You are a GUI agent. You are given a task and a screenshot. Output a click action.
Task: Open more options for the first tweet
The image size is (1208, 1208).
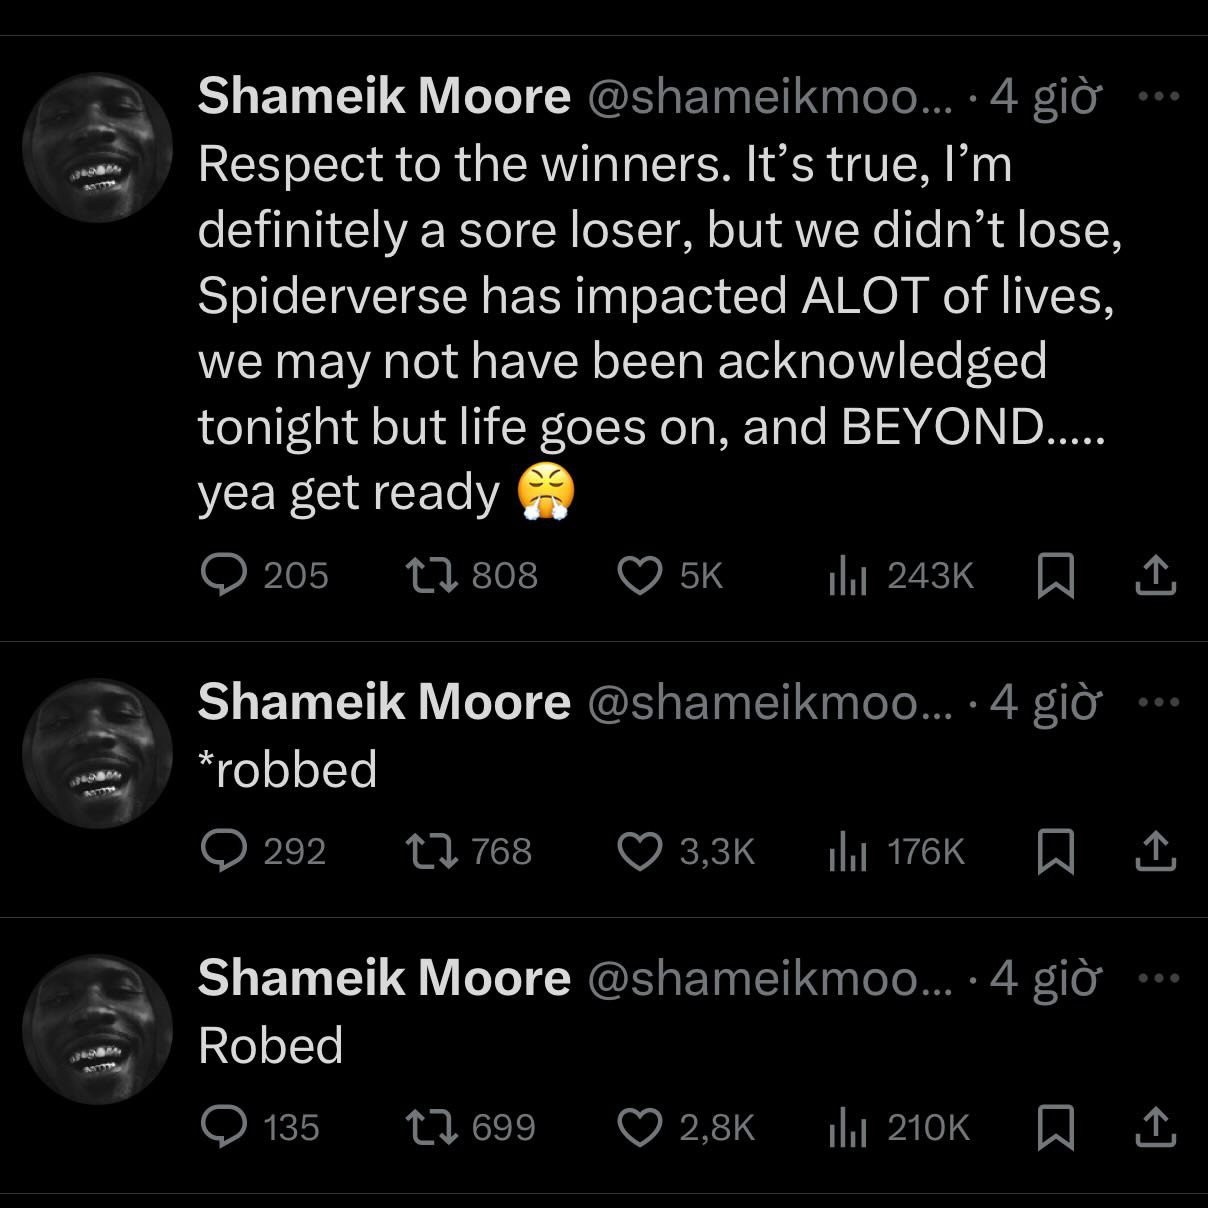point(1160,97)
